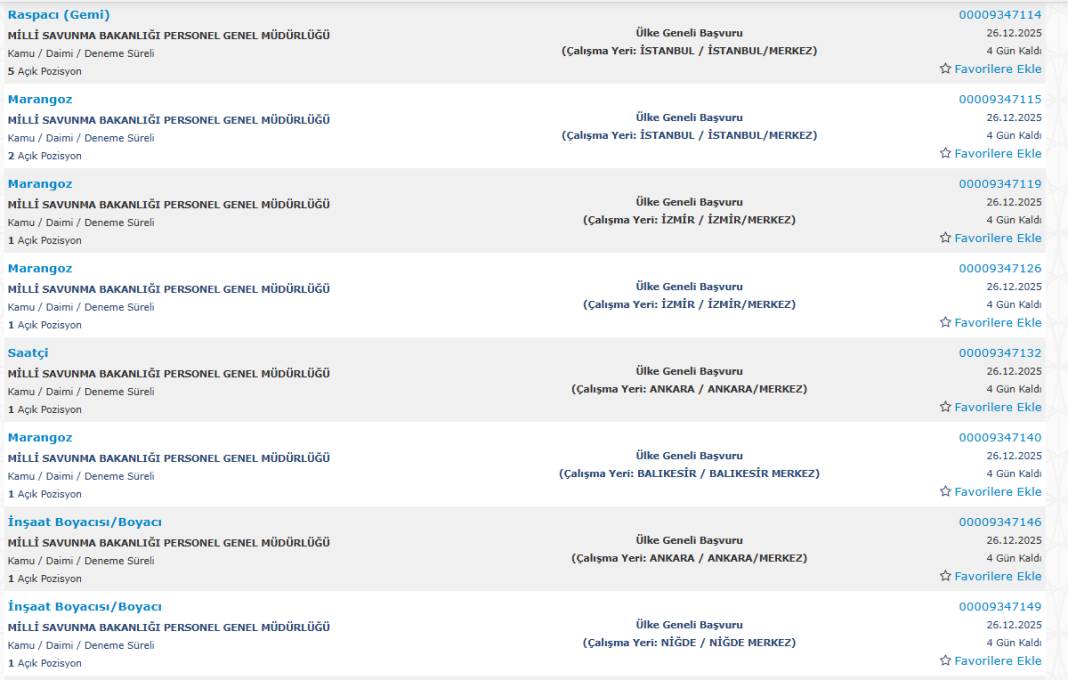Open listing number 00009347149
Image resolution: width=1068 pixels, height=680 pixels.
(1000, 606)
